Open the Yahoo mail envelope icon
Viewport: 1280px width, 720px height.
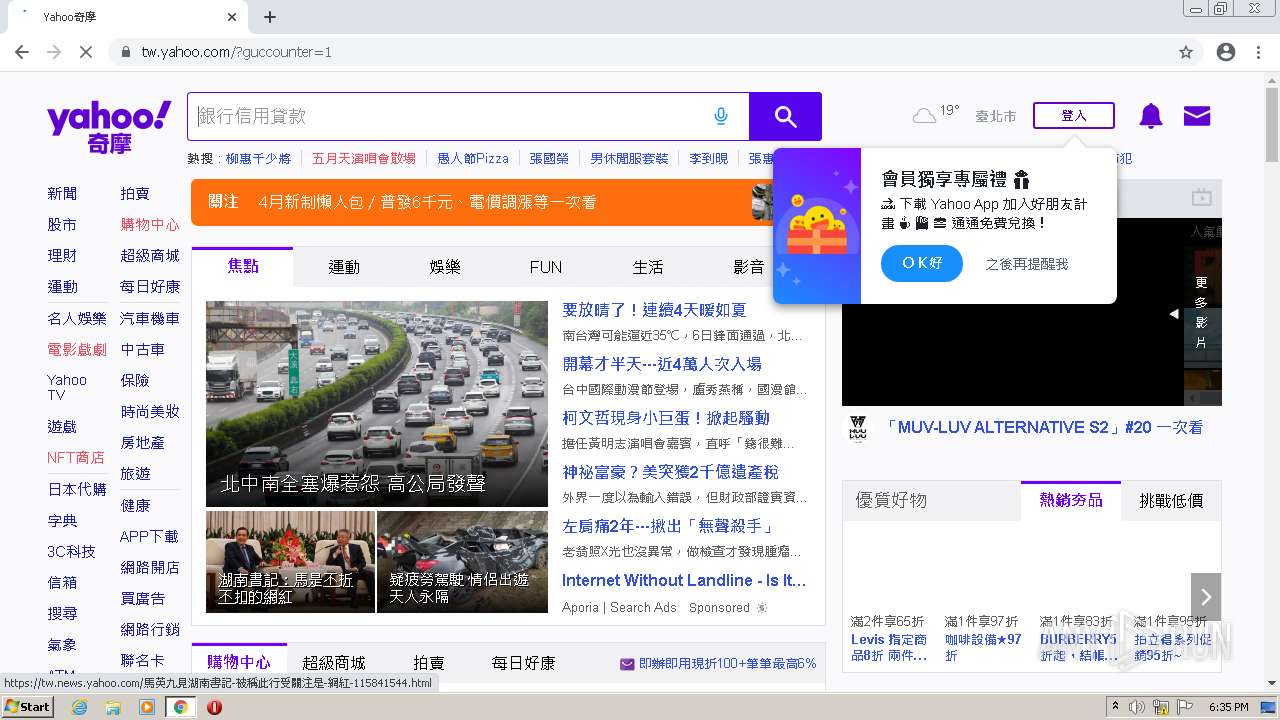[1197, 116]
